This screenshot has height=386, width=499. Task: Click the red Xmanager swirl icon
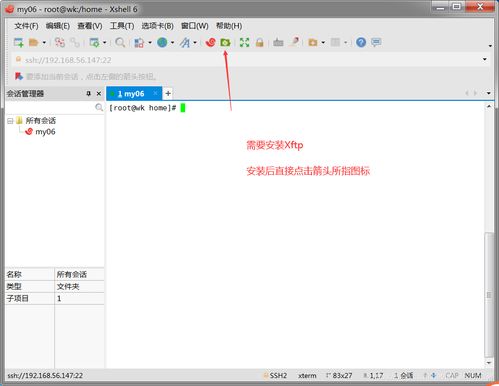[210, 42]
